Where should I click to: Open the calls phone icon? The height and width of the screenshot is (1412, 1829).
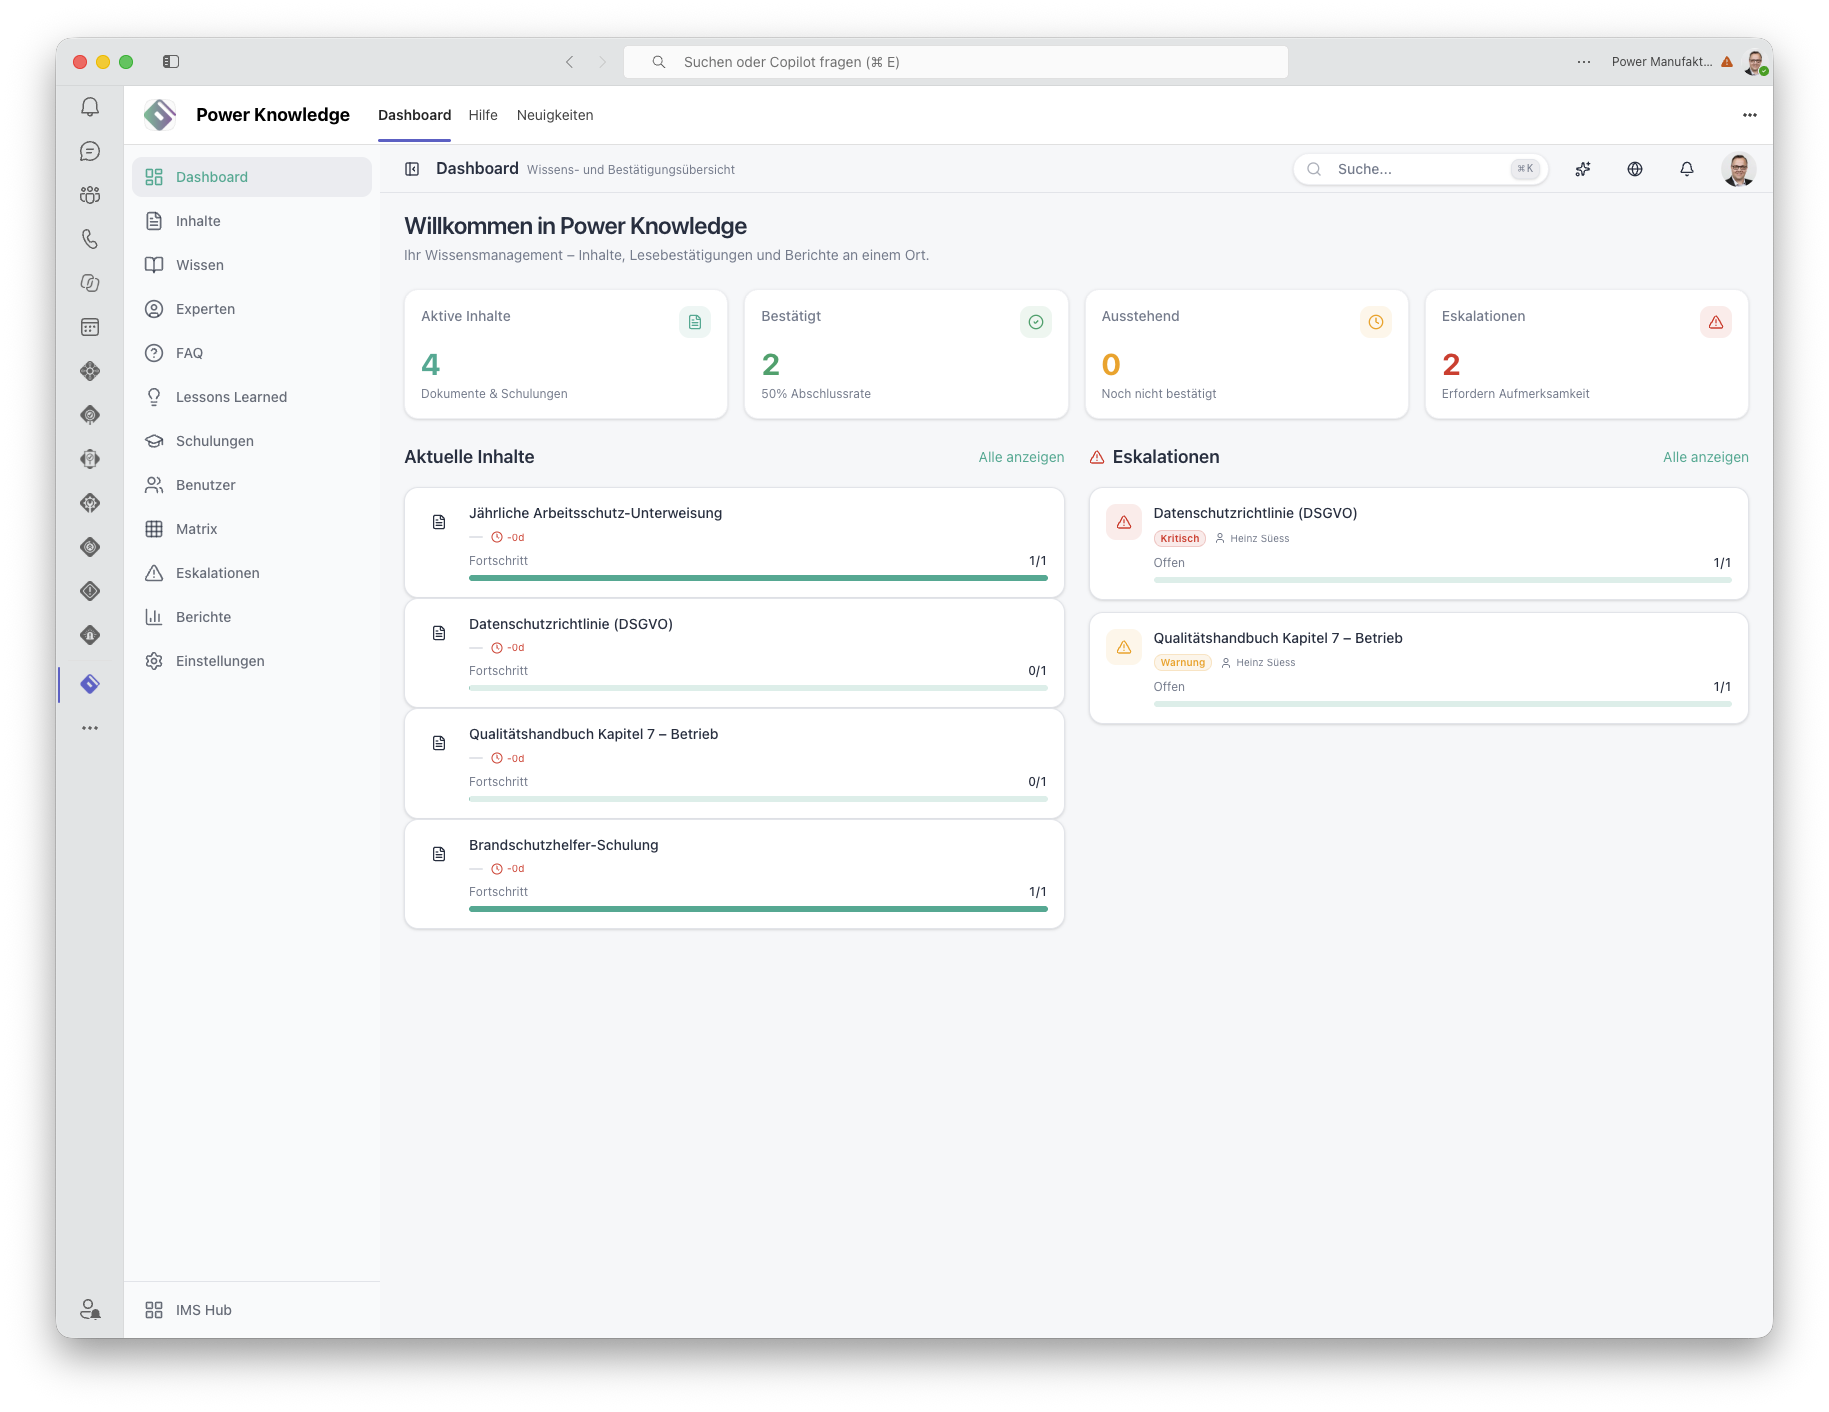[90, 239]
